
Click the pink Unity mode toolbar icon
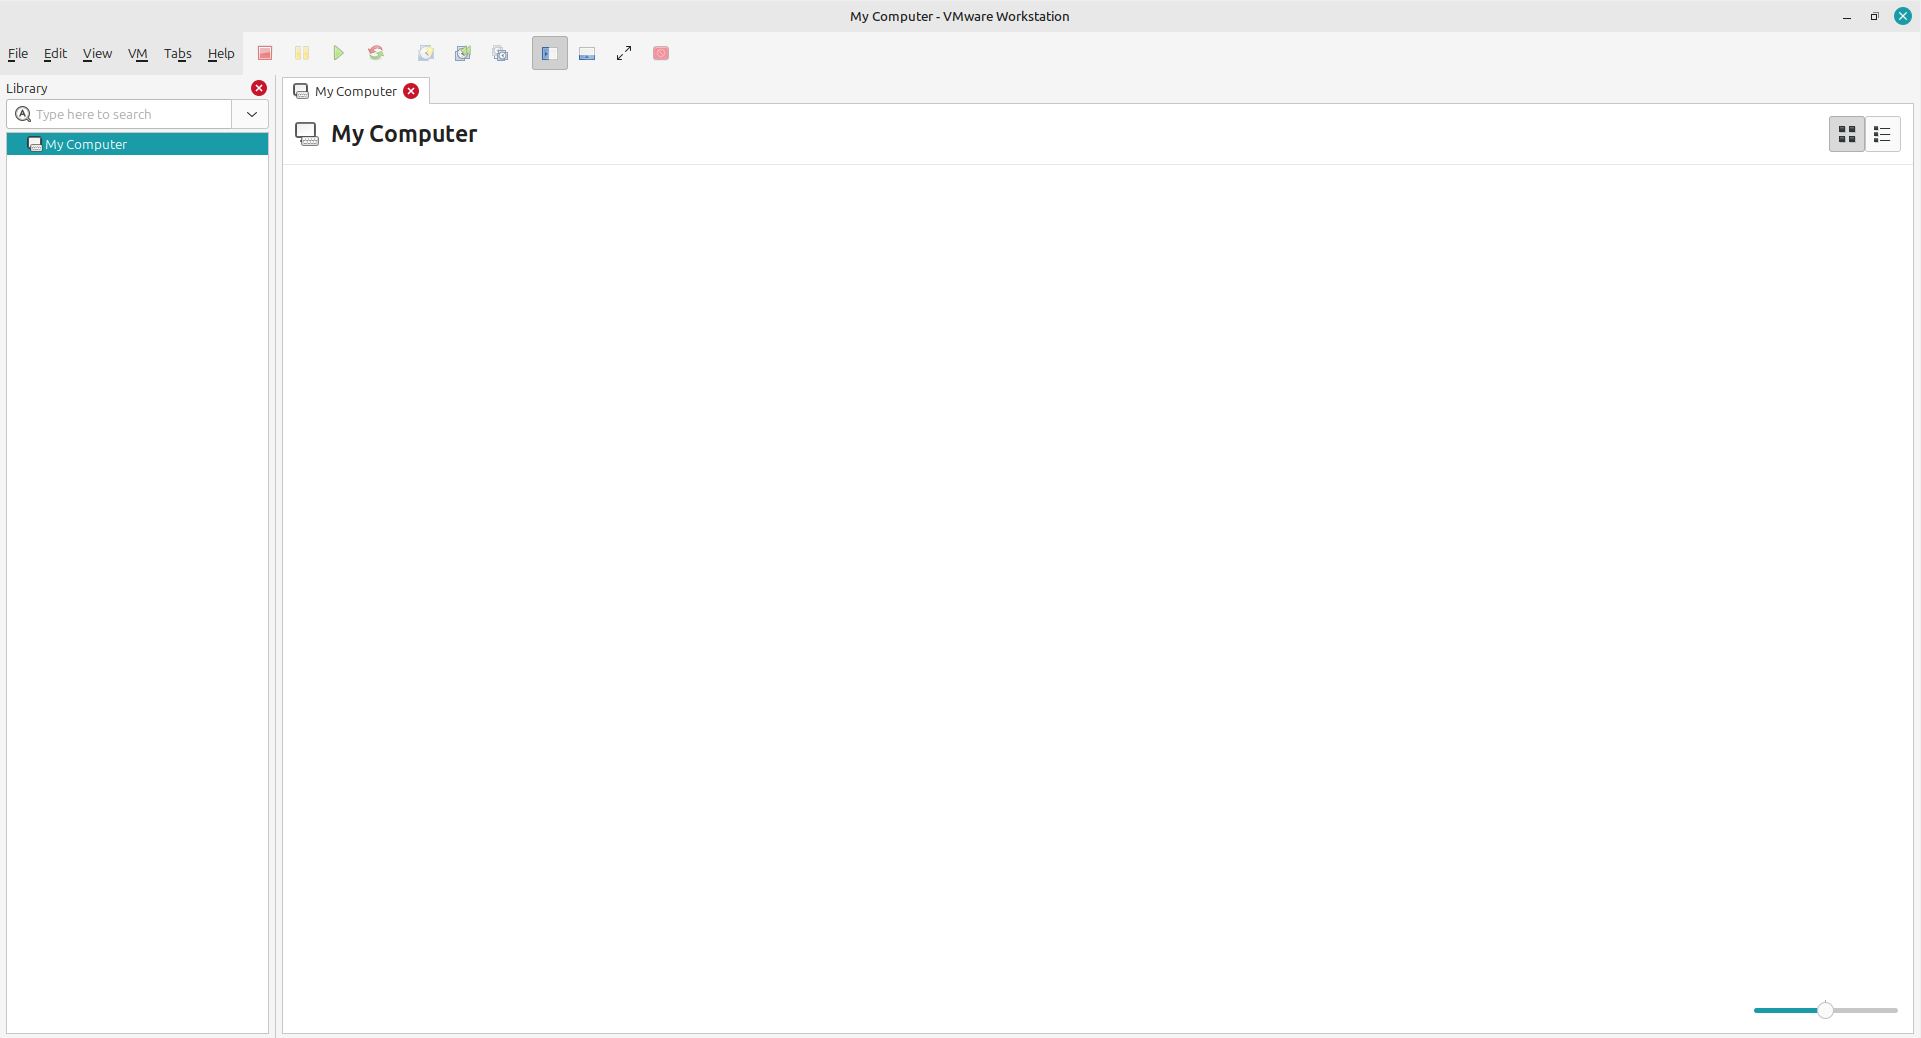[661, 53]
